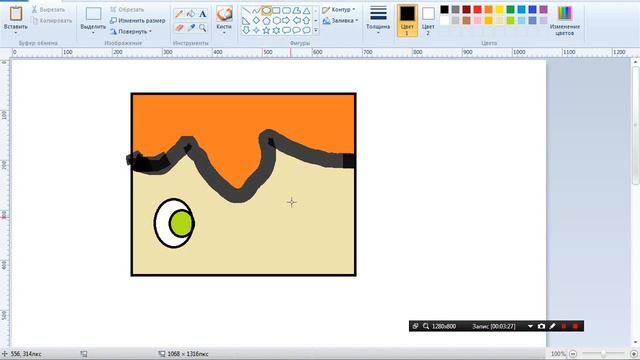This screenshot has width=640, height=360.
Task: Click the 100% zoom level text
Action: [x=558, y=354]
